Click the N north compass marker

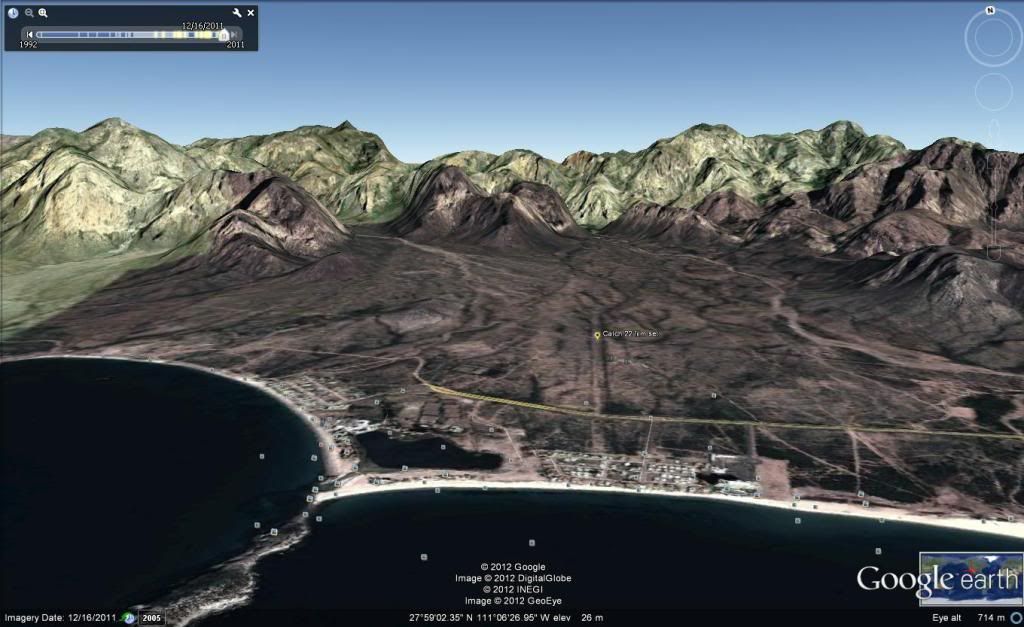coord(989,10)
